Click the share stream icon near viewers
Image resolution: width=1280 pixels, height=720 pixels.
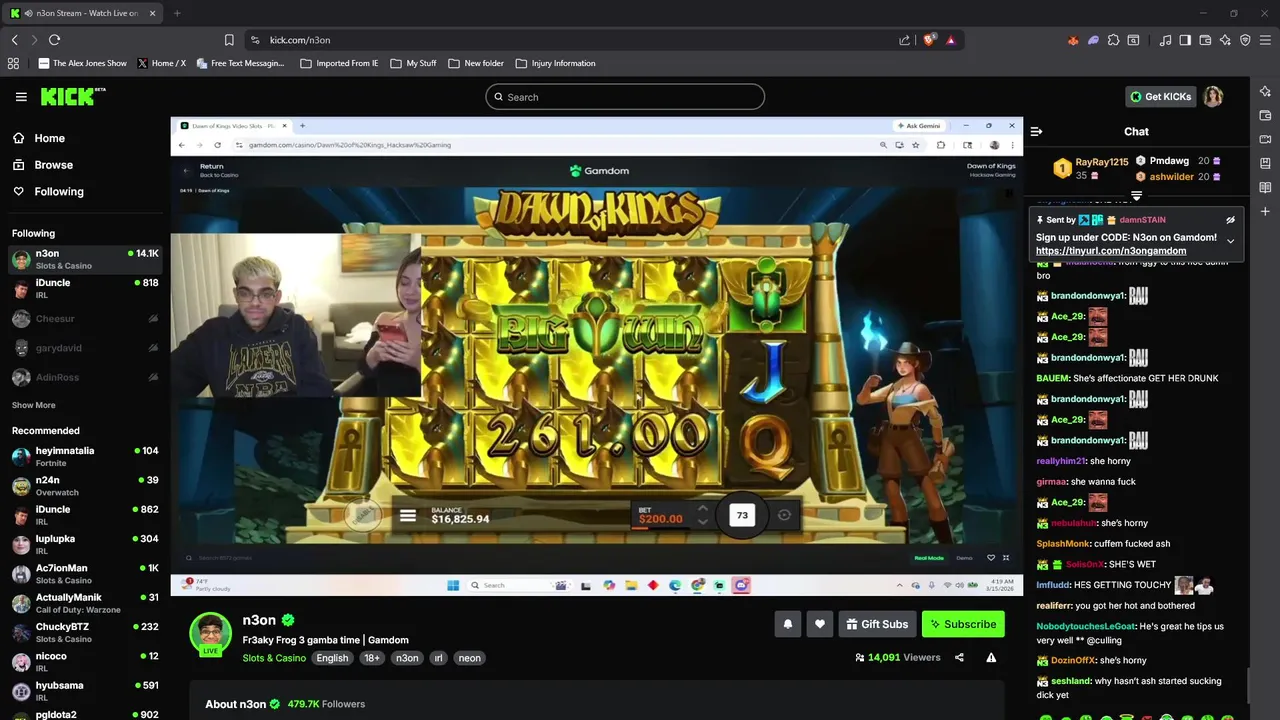tap(959, 657)
